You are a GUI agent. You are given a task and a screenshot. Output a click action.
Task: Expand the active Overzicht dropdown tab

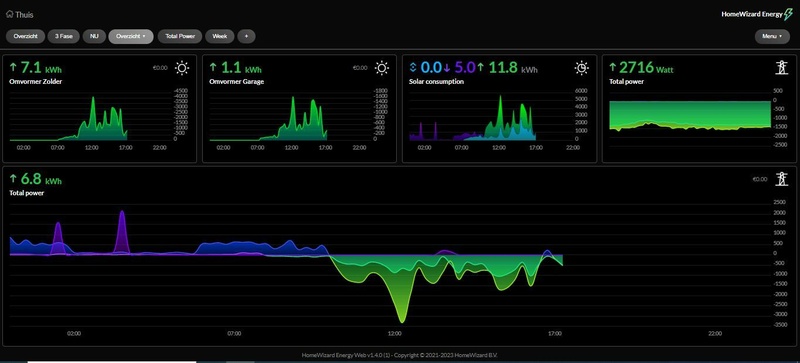pyautogui.click(x=131, y=36)
